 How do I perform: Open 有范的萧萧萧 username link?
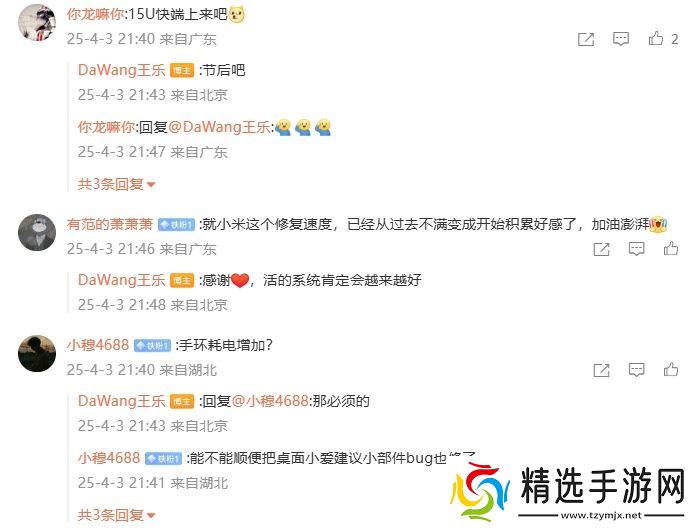point(110,224)
